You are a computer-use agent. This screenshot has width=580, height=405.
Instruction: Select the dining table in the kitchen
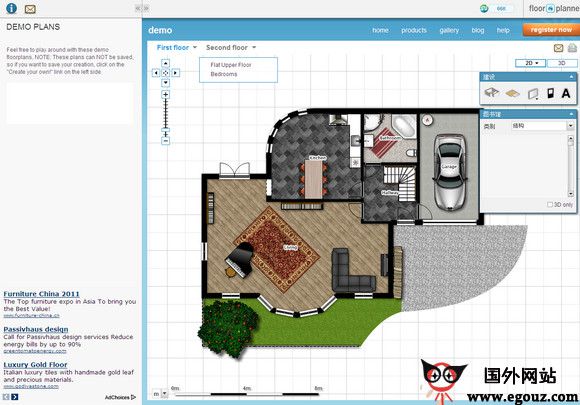(x=313, y=179)
